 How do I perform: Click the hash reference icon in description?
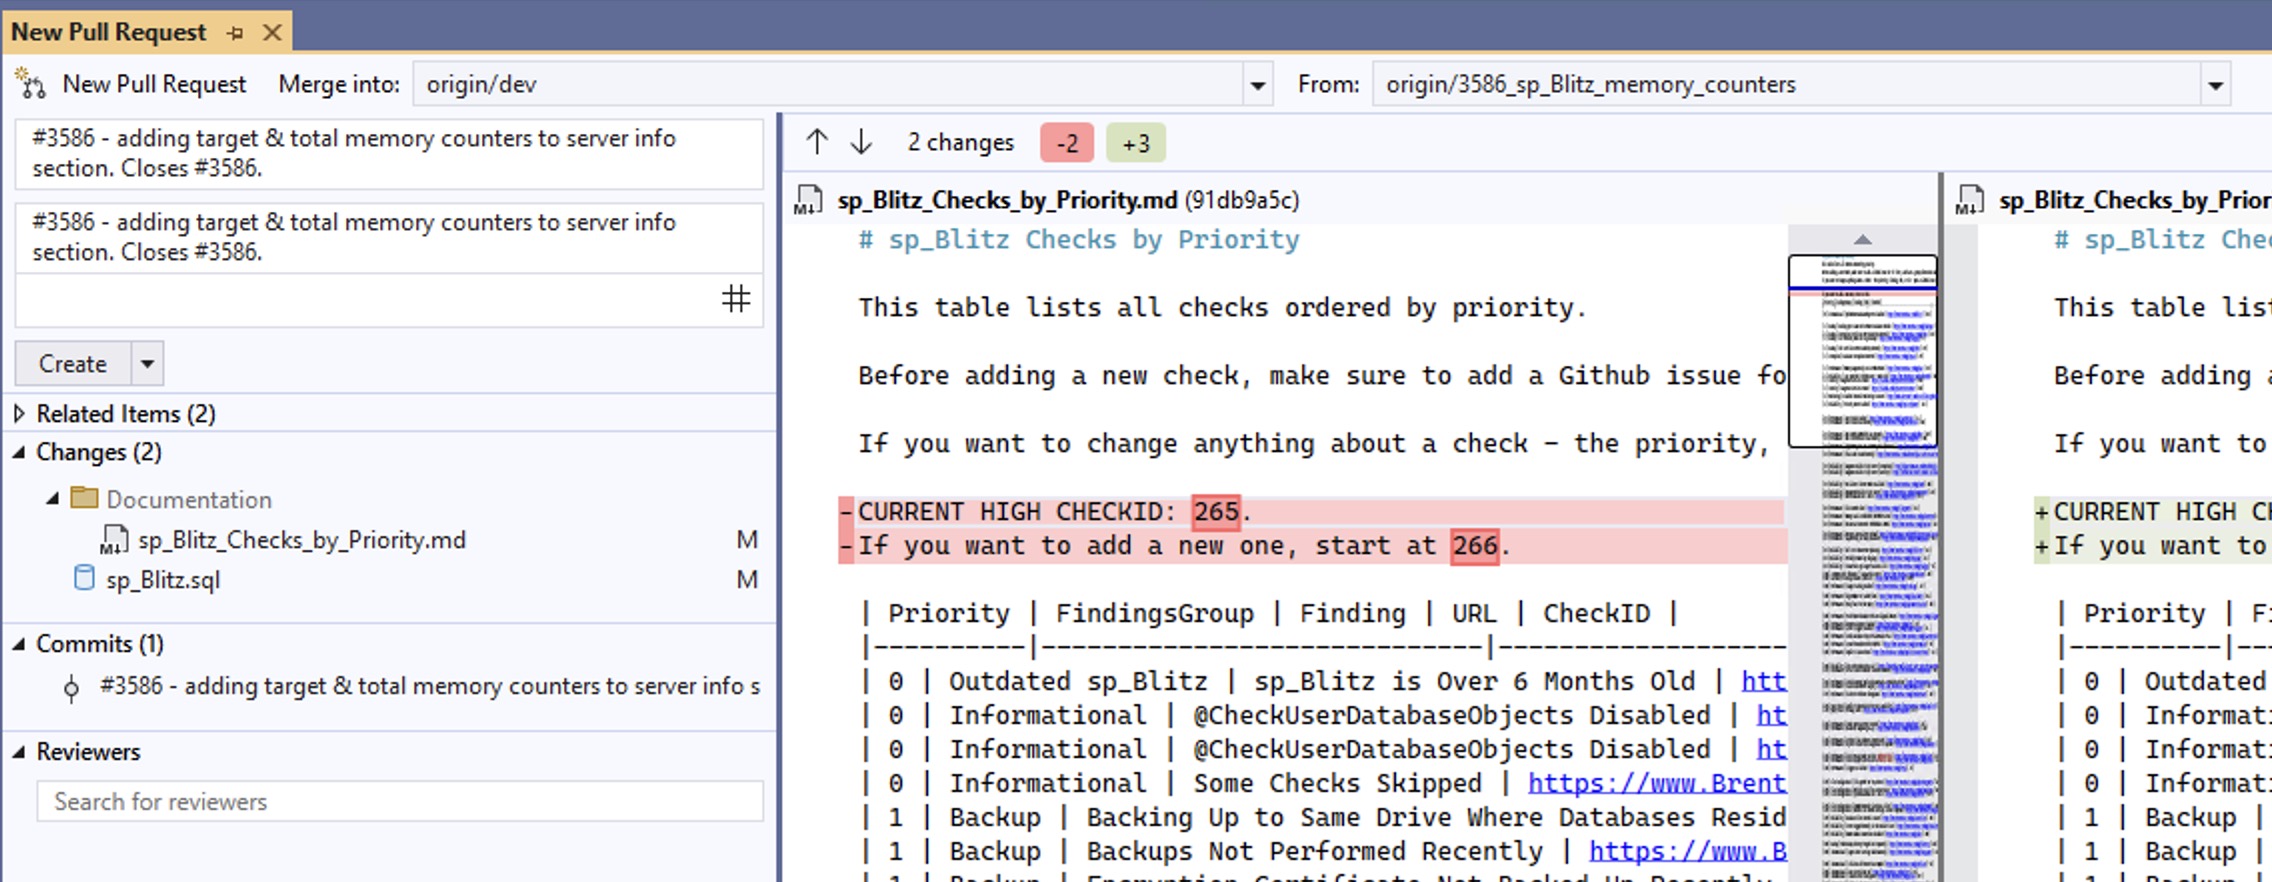[x=736, y=299]
